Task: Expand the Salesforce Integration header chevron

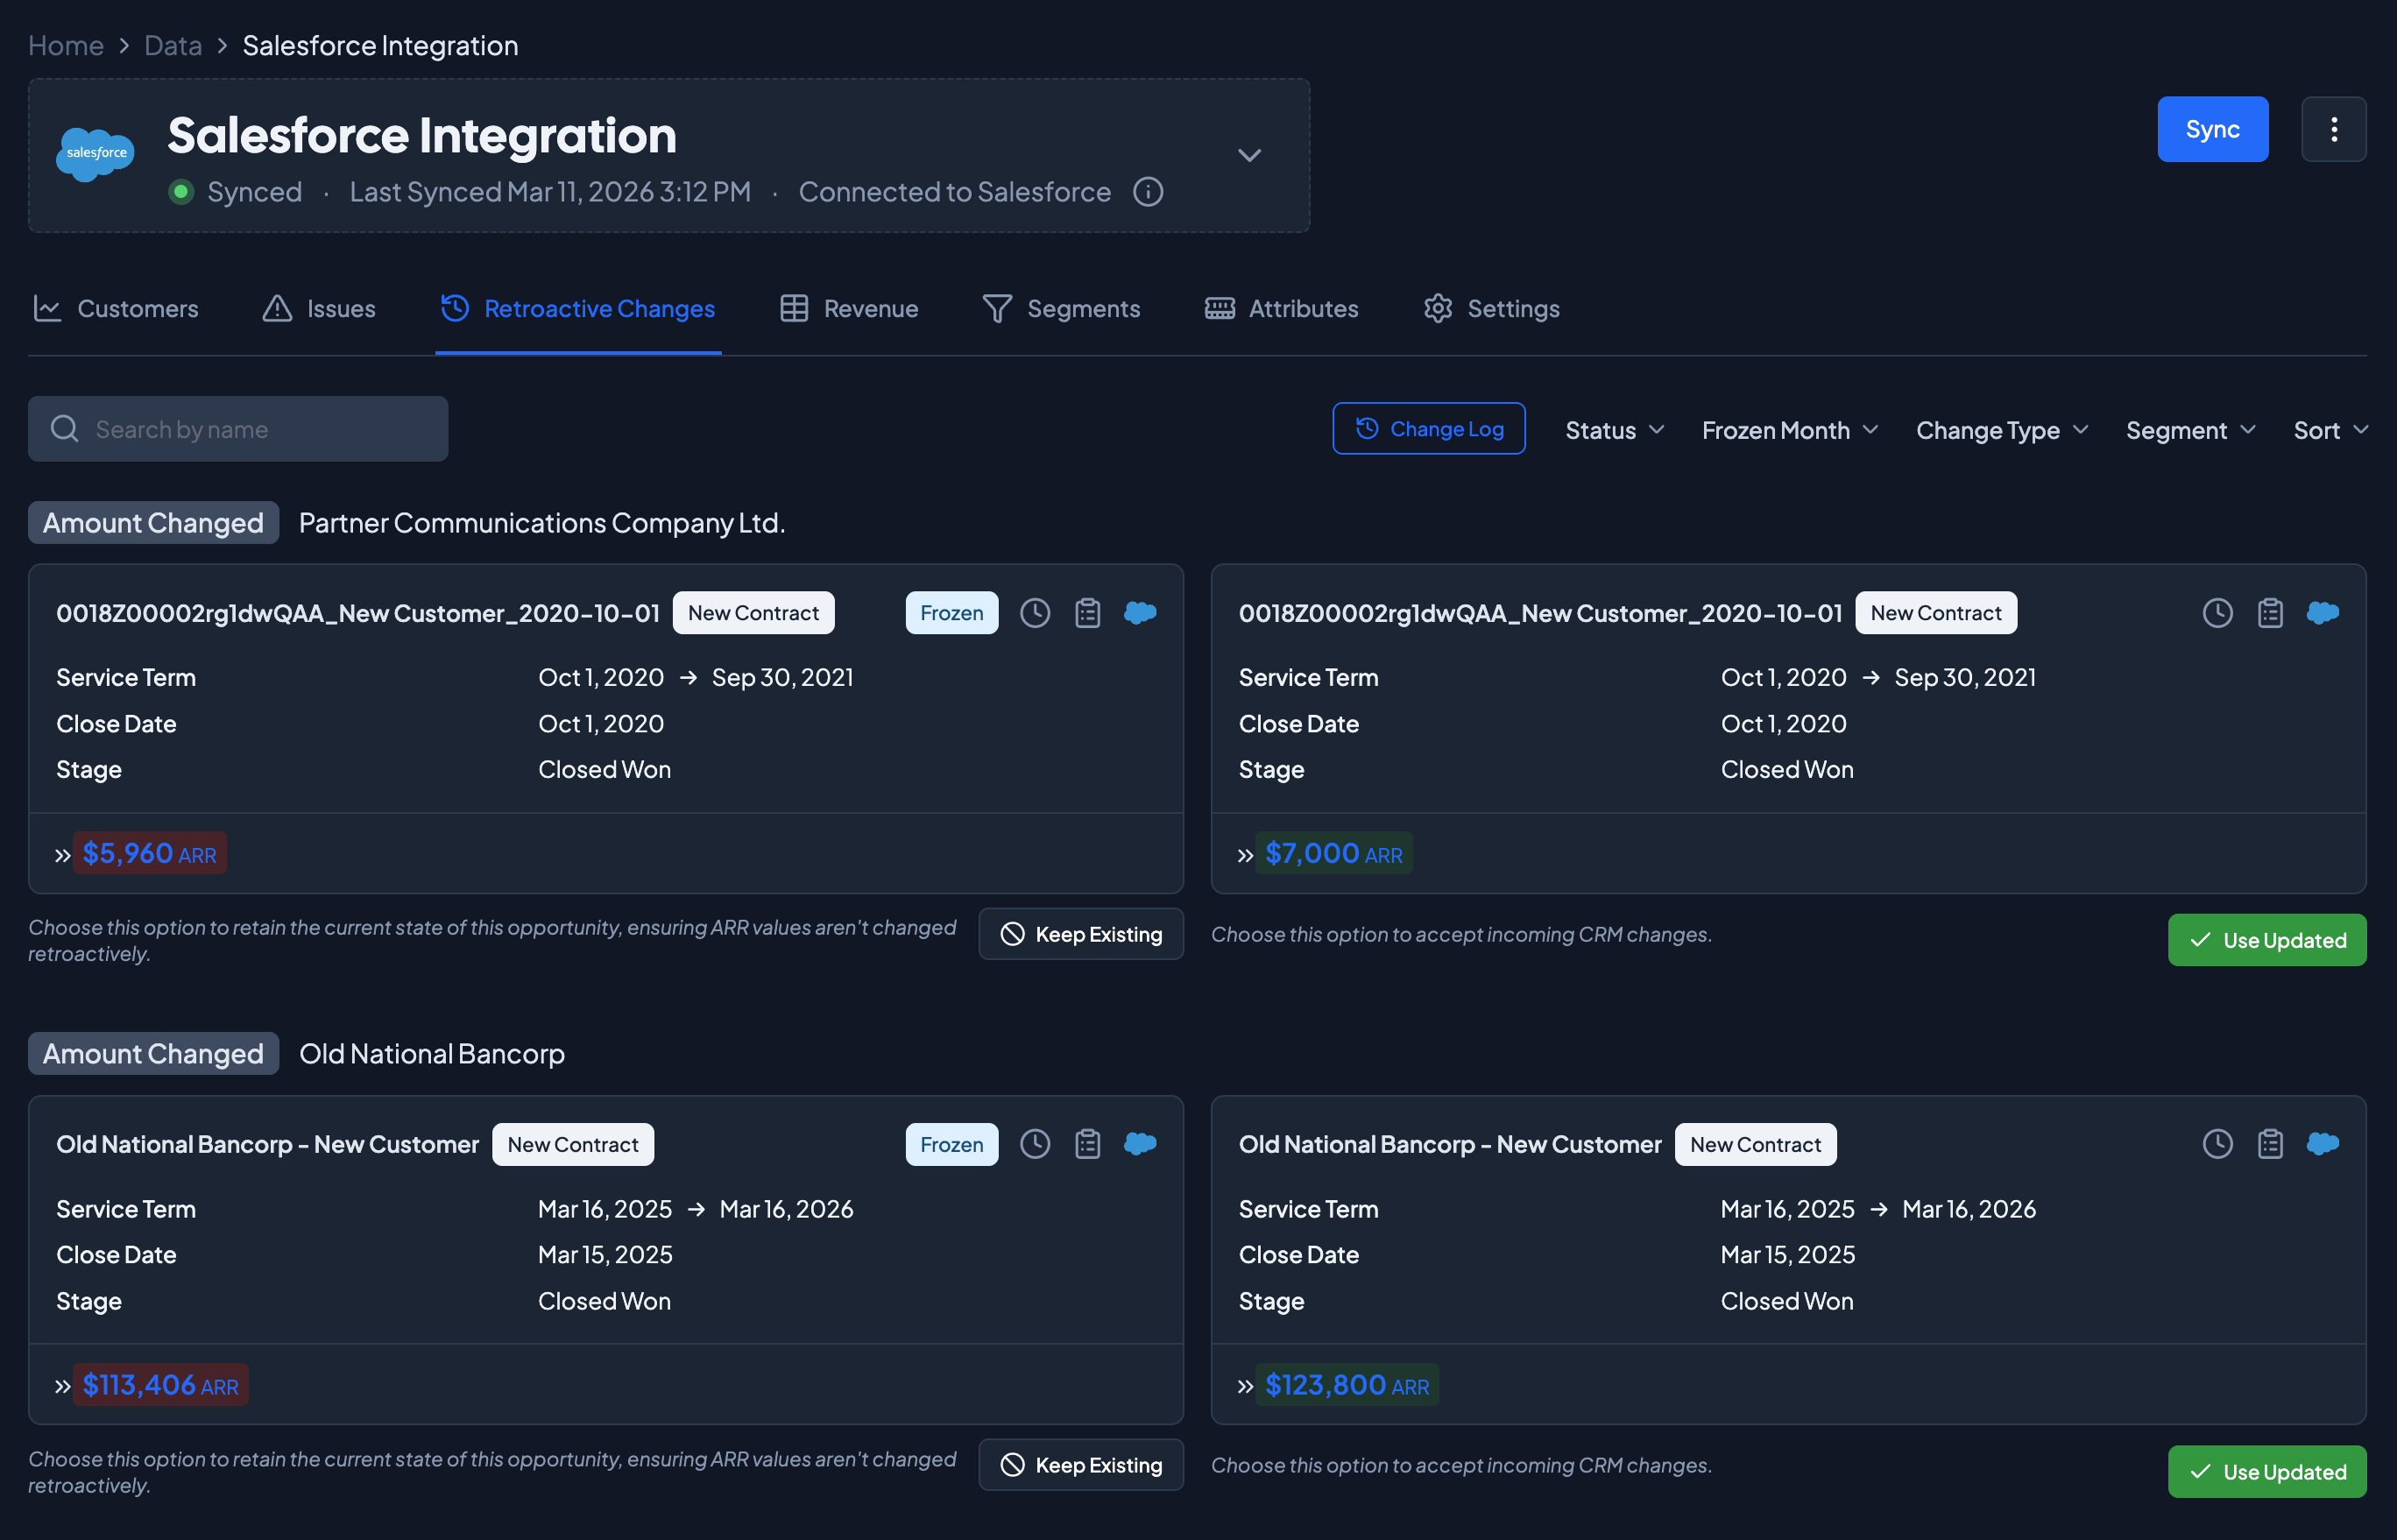Action: (x=1249, y=155)
